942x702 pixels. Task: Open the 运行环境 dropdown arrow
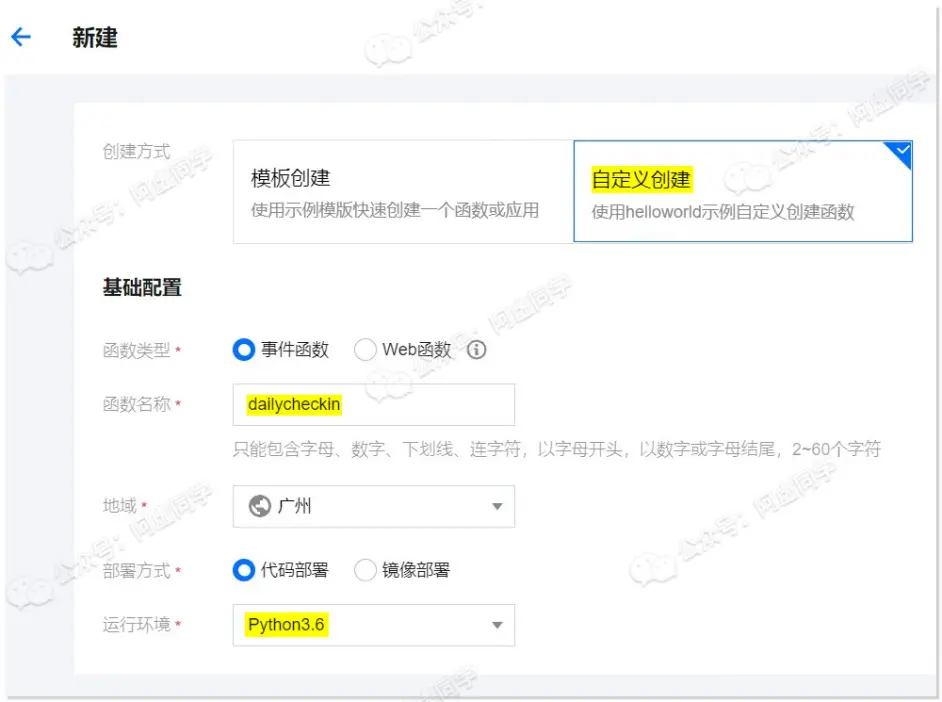[x=497, y=625]
